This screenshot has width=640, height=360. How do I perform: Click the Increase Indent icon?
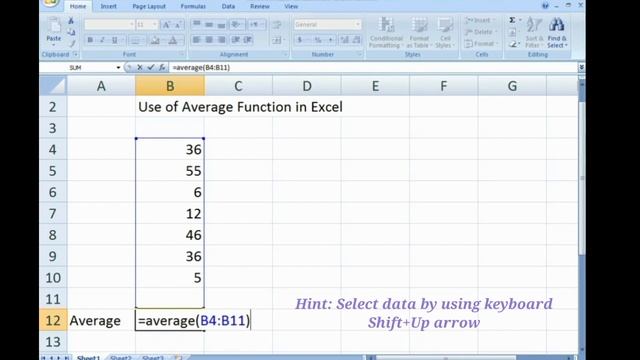[x=248, y=40]
